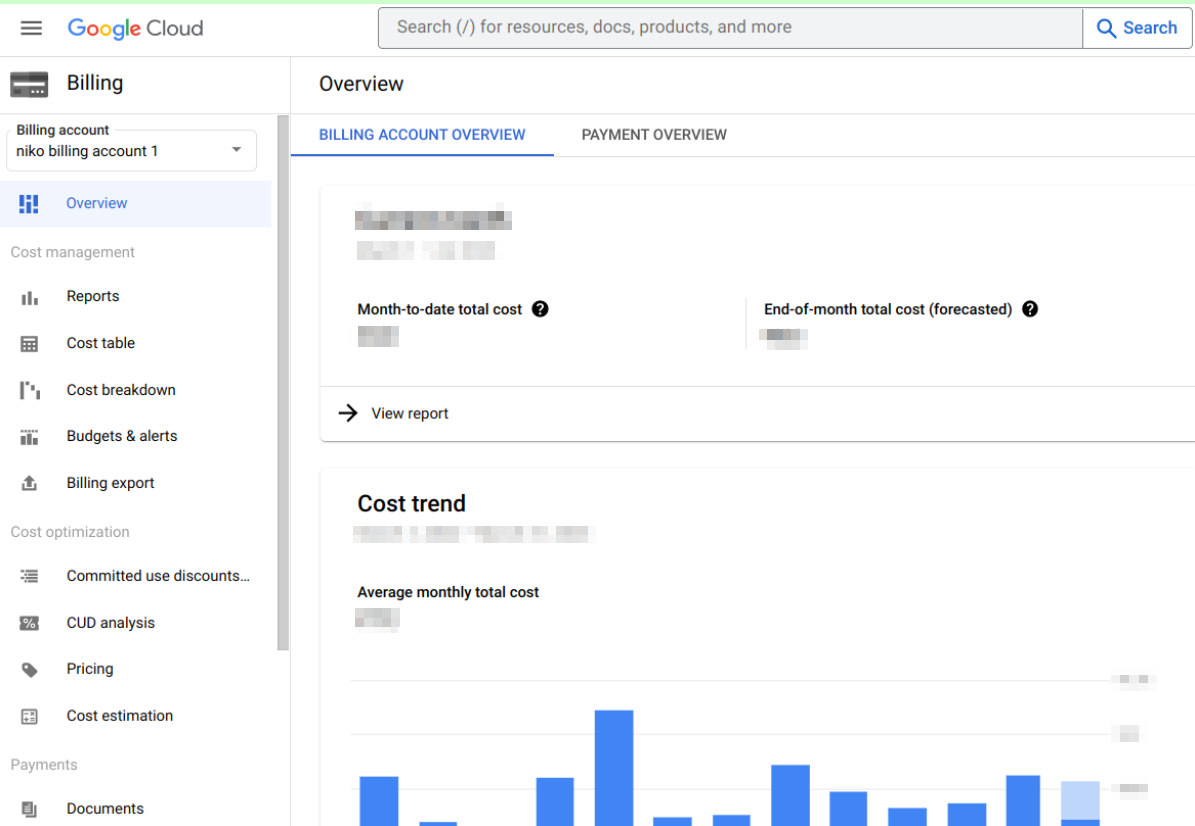Click the Search button
1195x826 pixels.
coord(1137,28)
